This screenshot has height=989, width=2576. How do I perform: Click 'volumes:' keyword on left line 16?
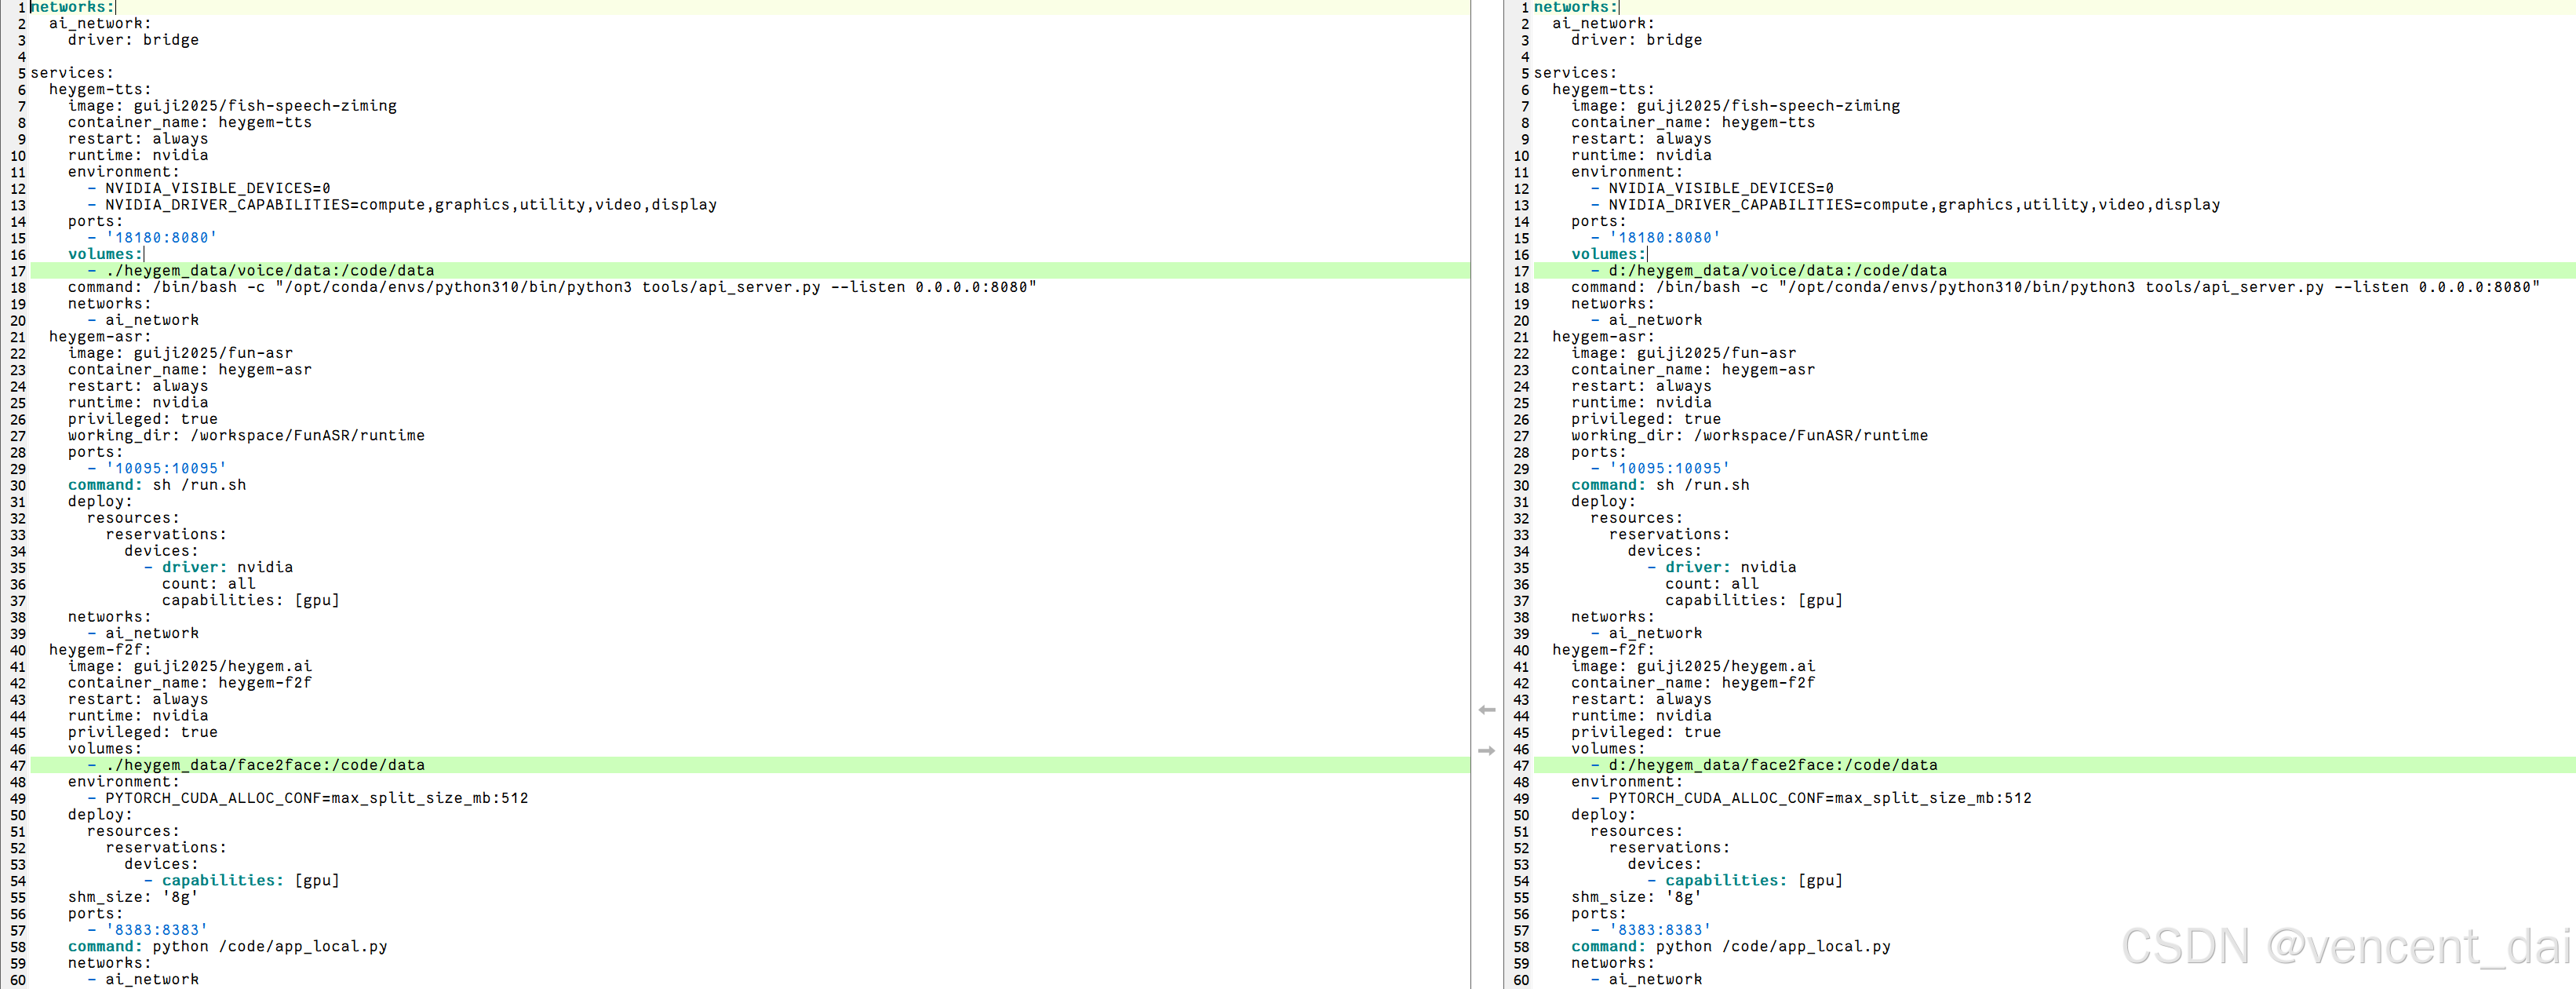pos(104,254)
